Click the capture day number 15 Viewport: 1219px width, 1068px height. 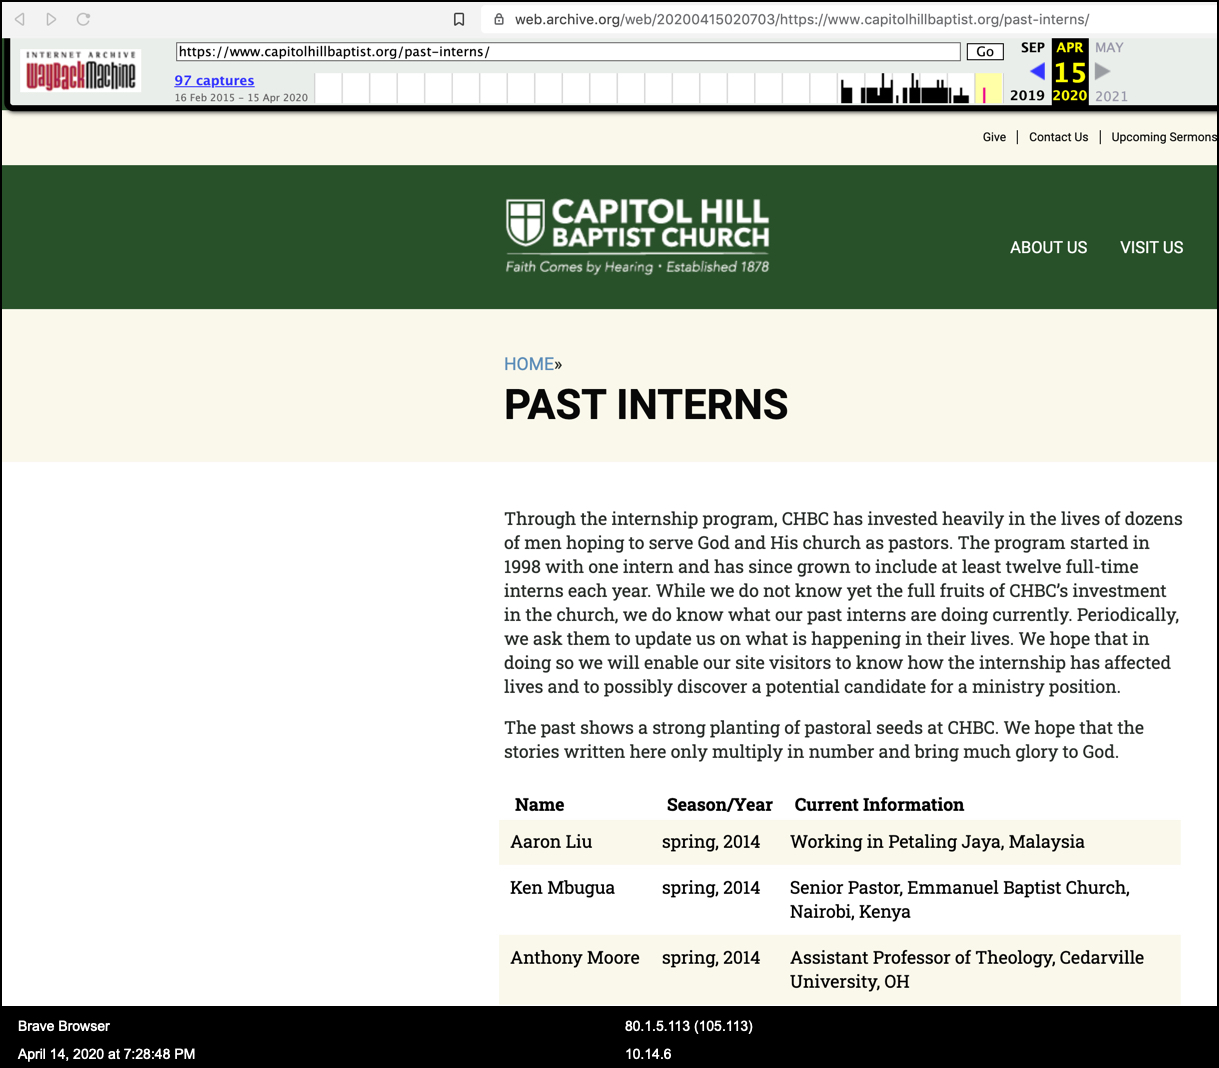[x=1070, y=72]
